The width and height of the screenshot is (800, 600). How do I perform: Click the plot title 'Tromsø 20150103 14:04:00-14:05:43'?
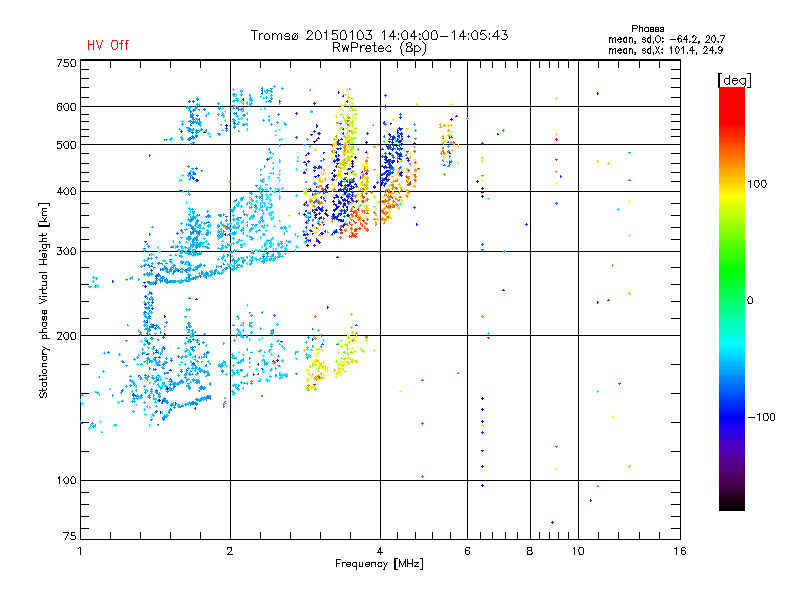click(380, 35)
